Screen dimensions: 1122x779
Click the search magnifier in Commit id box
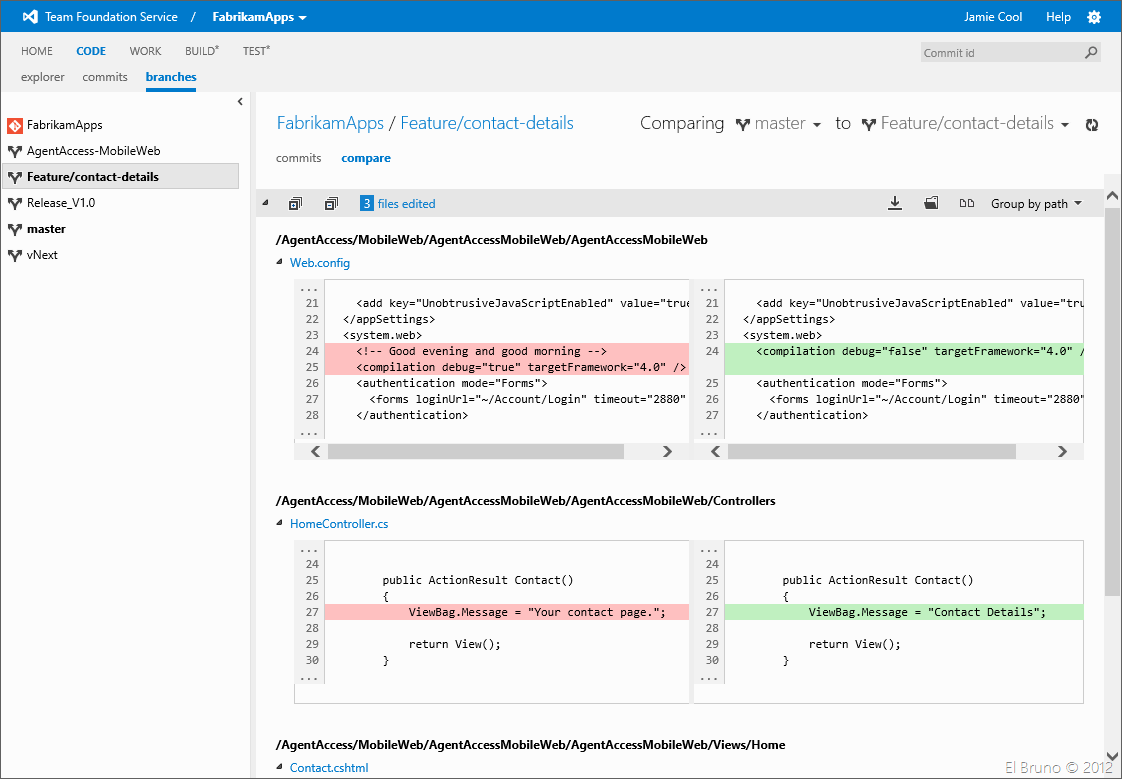tap(1090, 53)
